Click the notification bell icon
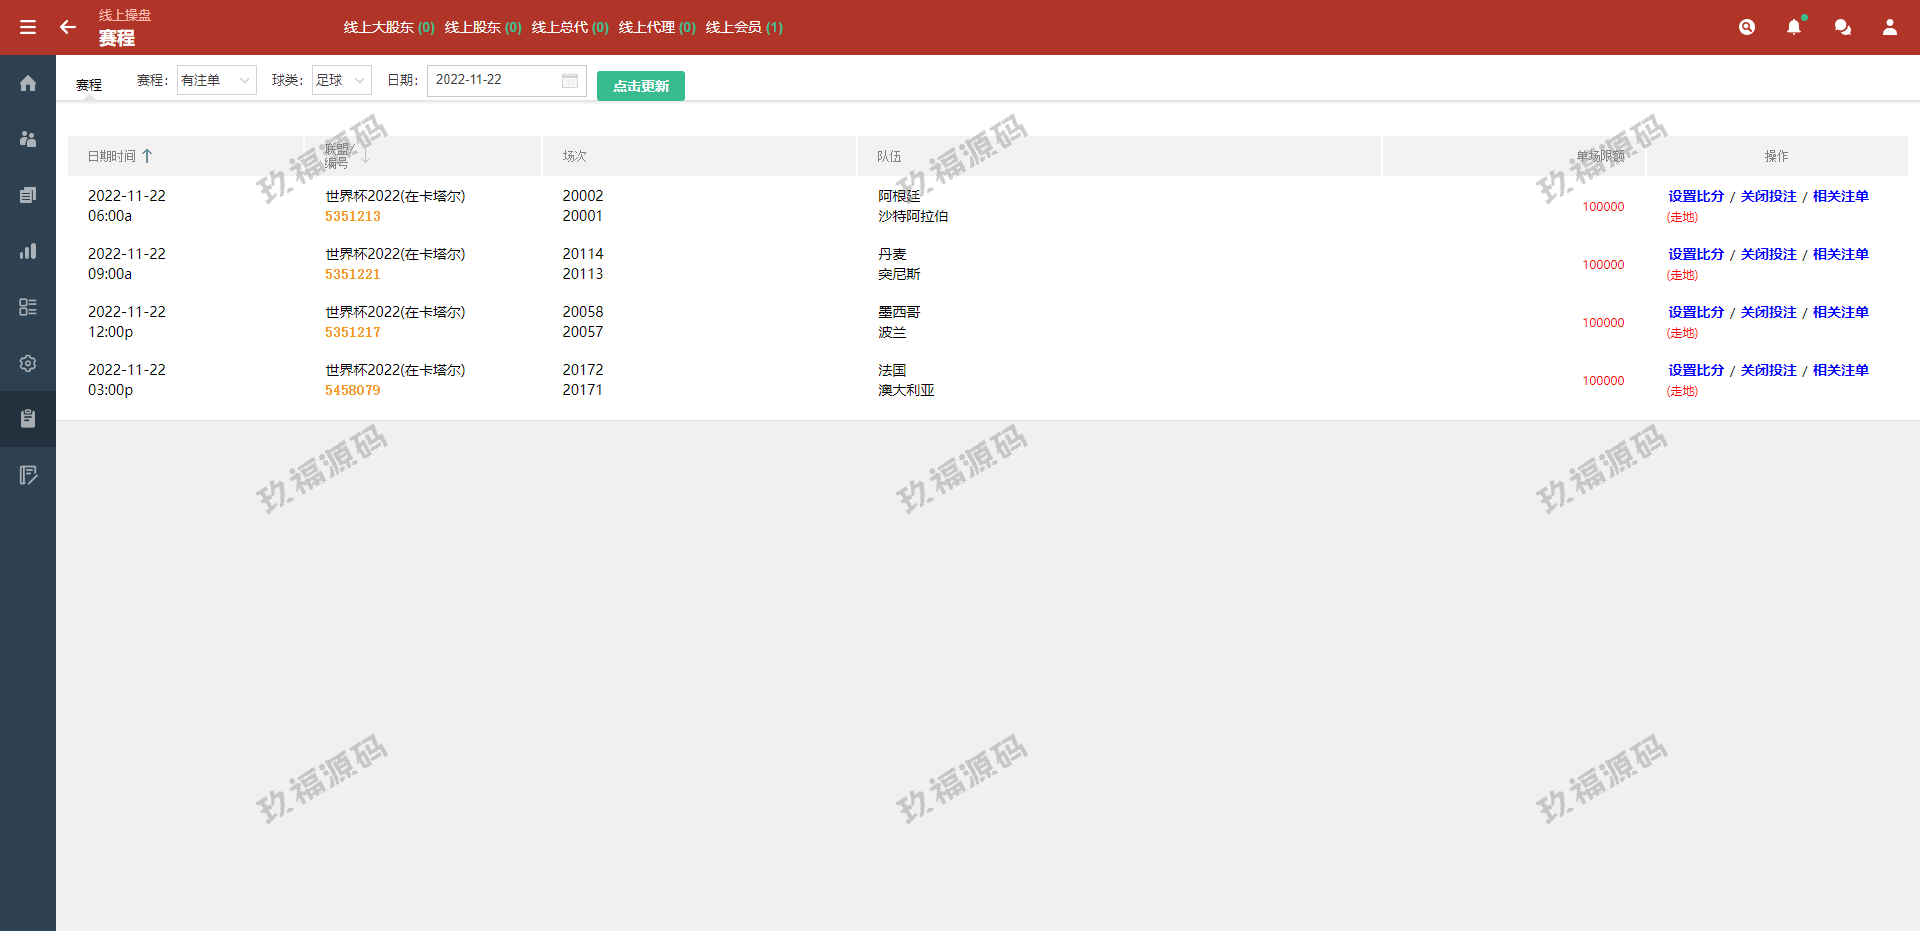The height and width of the screenshot is (931, 1920). point(1794,27)
